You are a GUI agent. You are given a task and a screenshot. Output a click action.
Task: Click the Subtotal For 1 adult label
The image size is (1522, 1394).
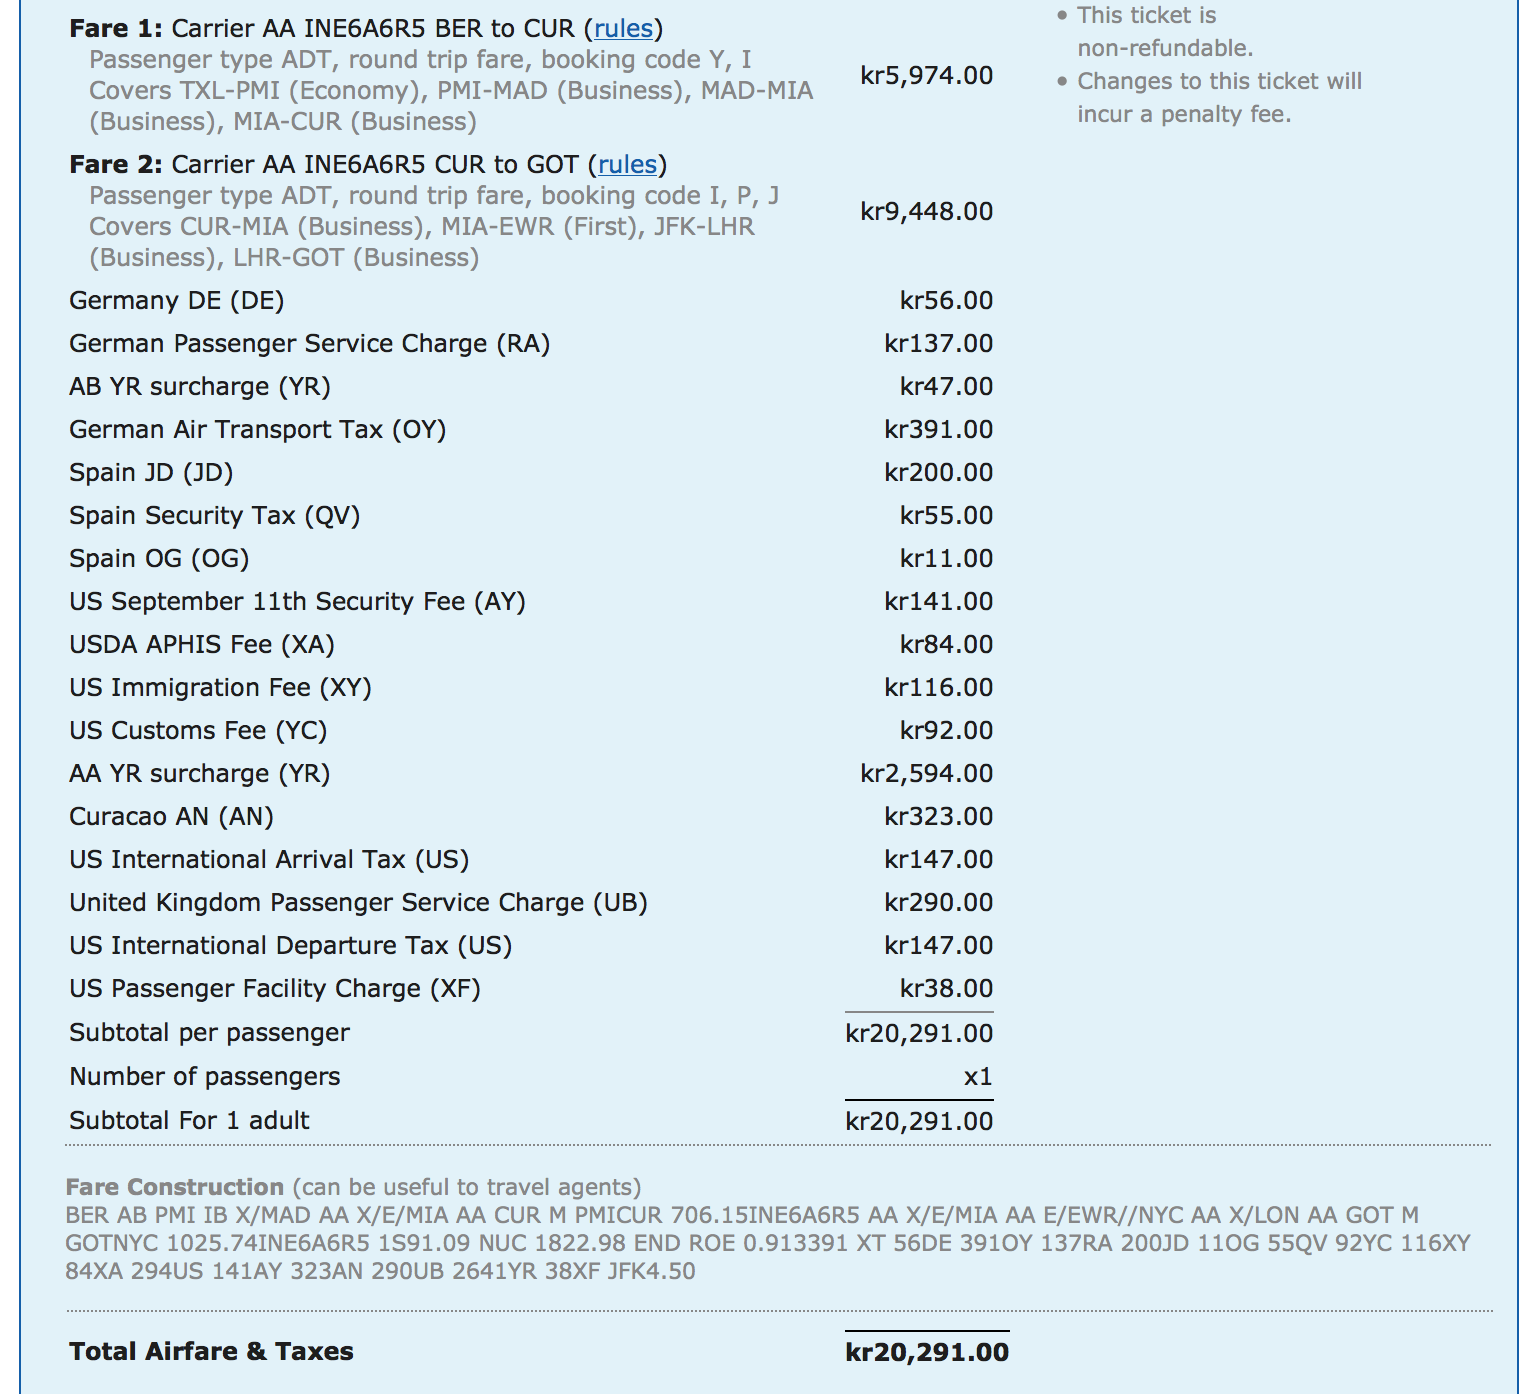(x=189, y=1121)
